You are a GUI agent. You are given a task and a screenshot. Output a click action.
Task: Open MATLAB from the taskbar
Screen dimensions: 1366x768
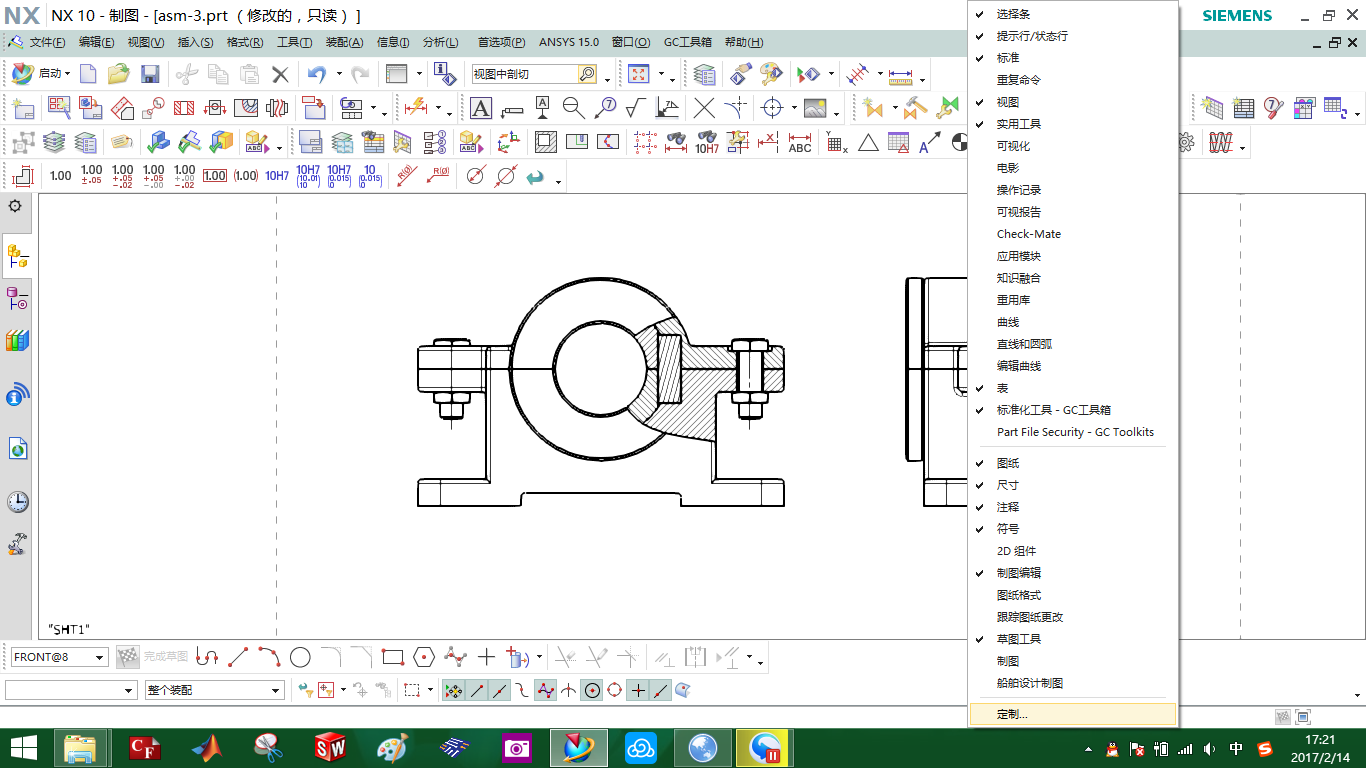point(207,747)
